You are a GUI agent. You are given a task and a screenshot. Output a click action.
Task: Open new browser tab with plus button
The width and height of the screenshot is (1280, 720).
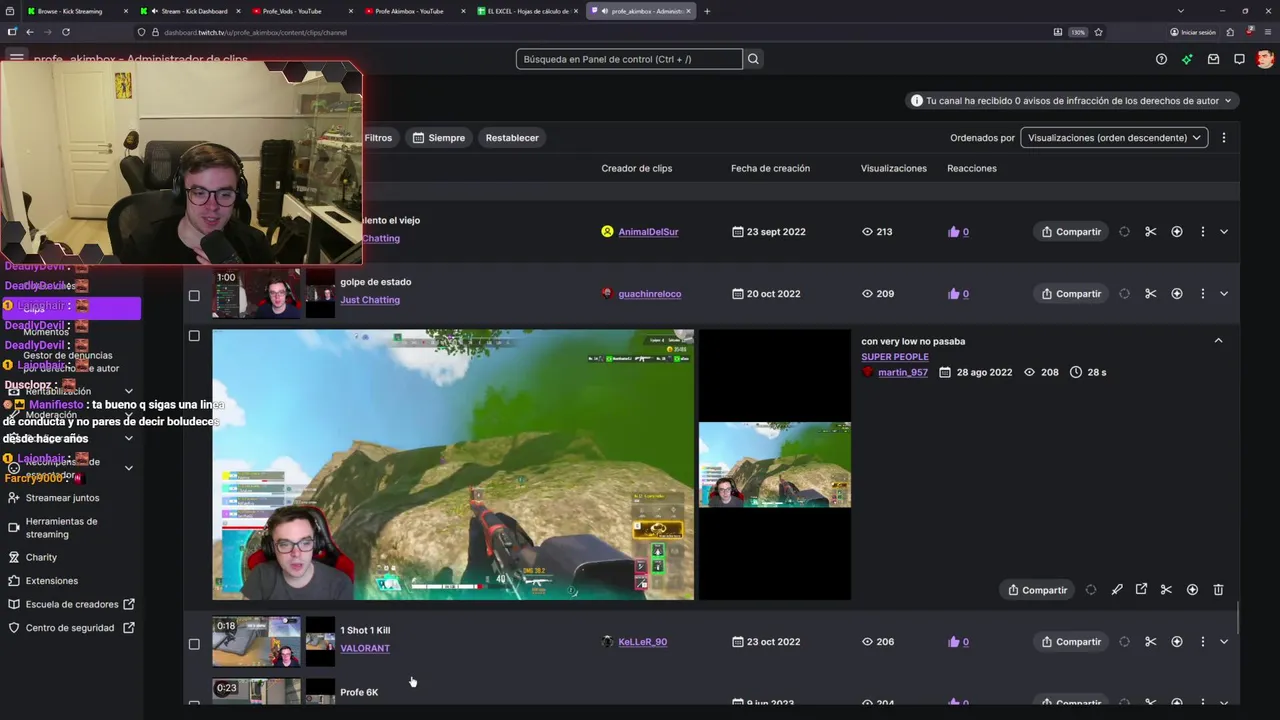click(x=707, y=11)
